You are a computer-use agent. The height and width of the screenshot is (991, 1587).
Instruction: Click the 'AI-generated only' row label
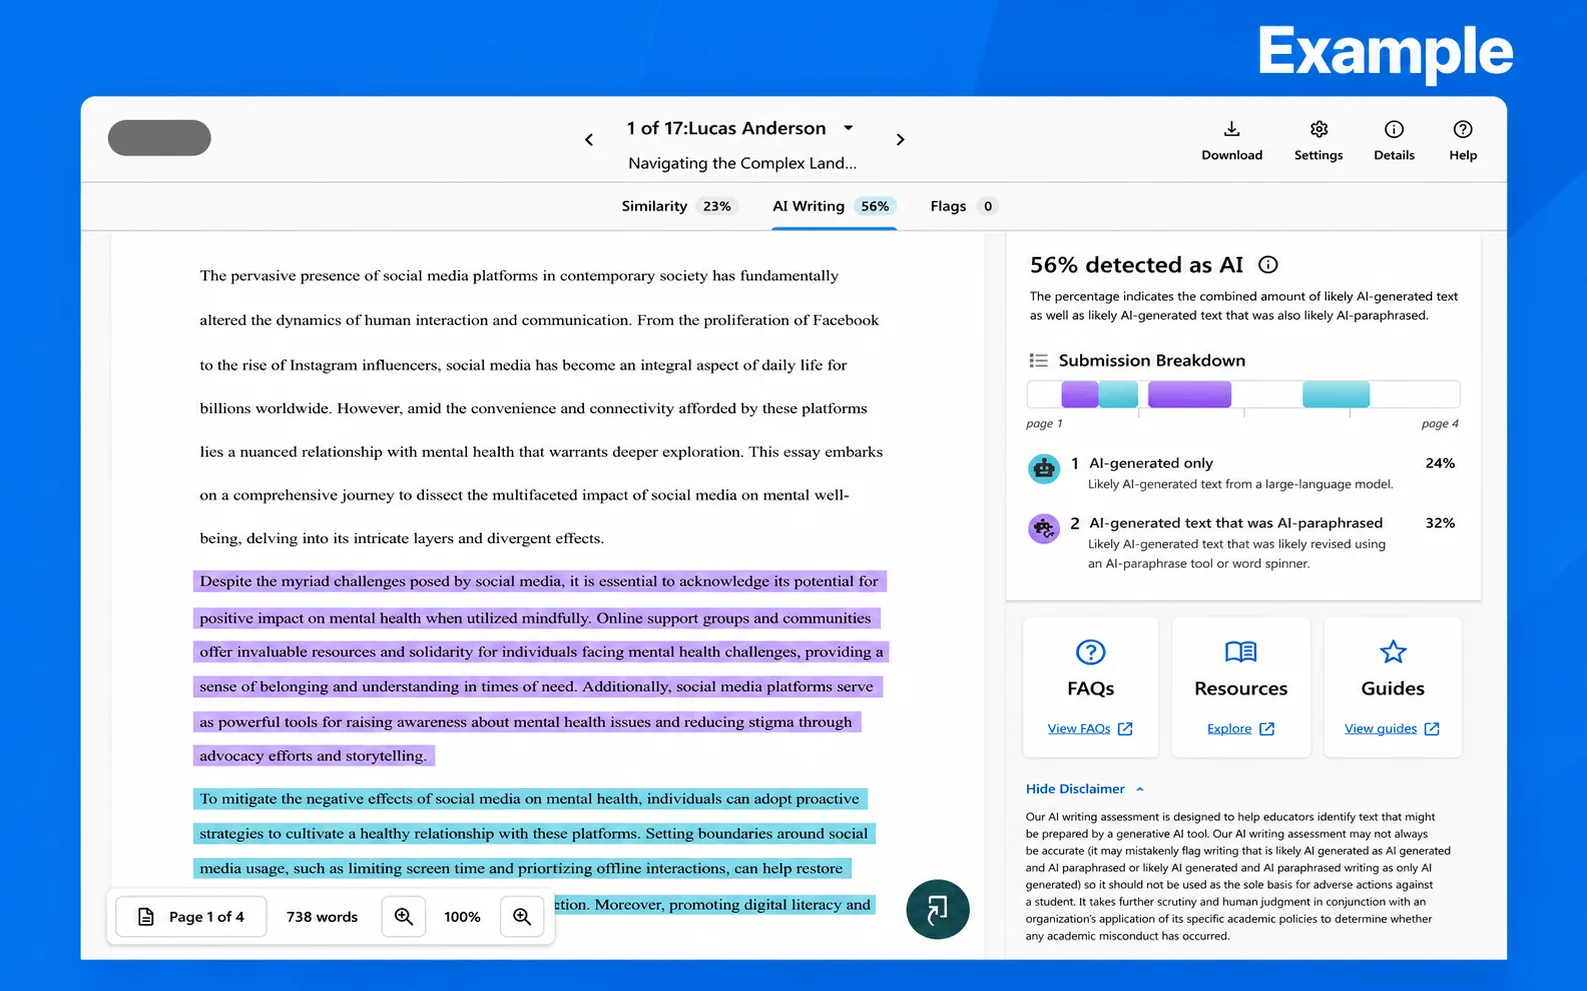[1151, 463]
